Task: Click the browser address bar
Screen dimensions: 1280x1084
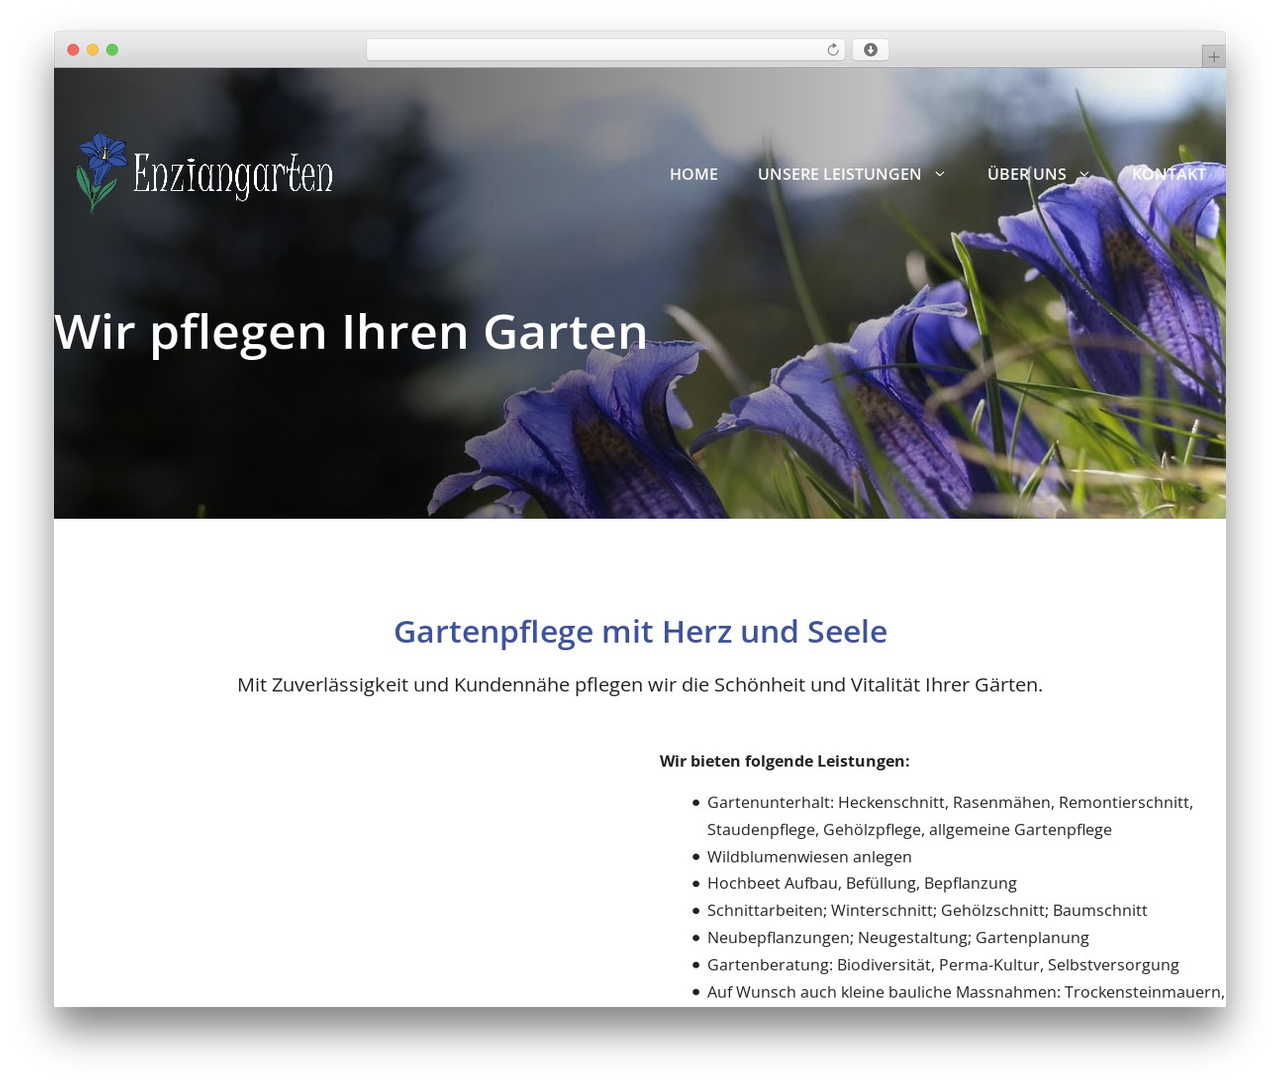Action: (605, 50)
